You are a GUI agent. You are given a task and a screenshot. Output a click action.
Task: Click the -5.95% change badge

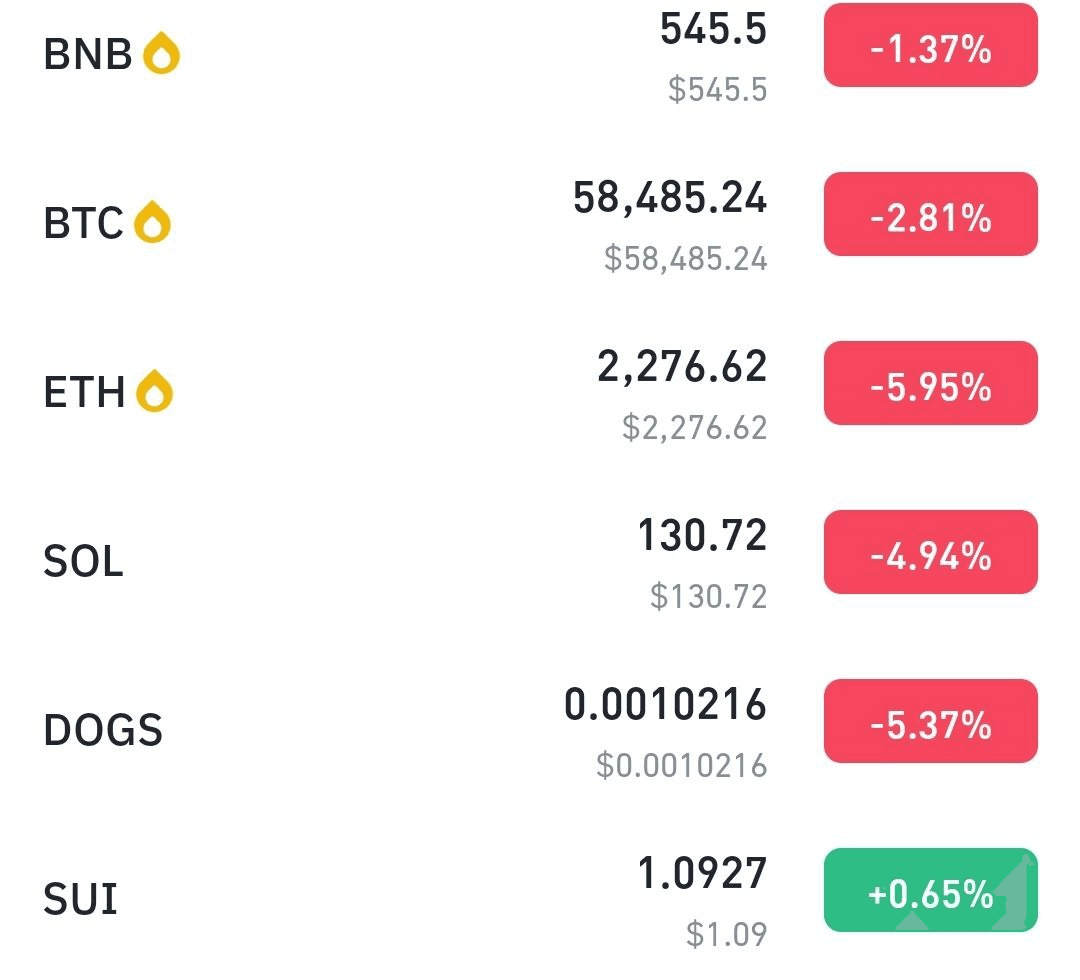pos(931,383)
